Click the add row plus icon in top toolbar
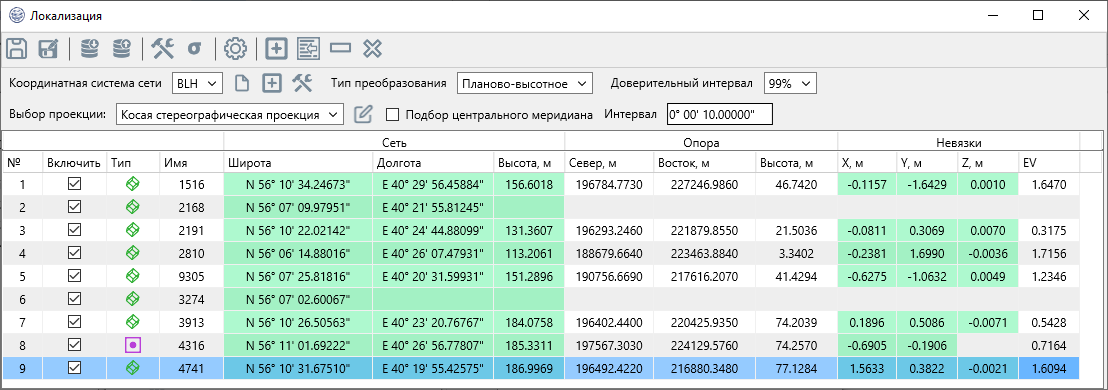Viewport: 1108px width, 390px height. coord(276,49)
